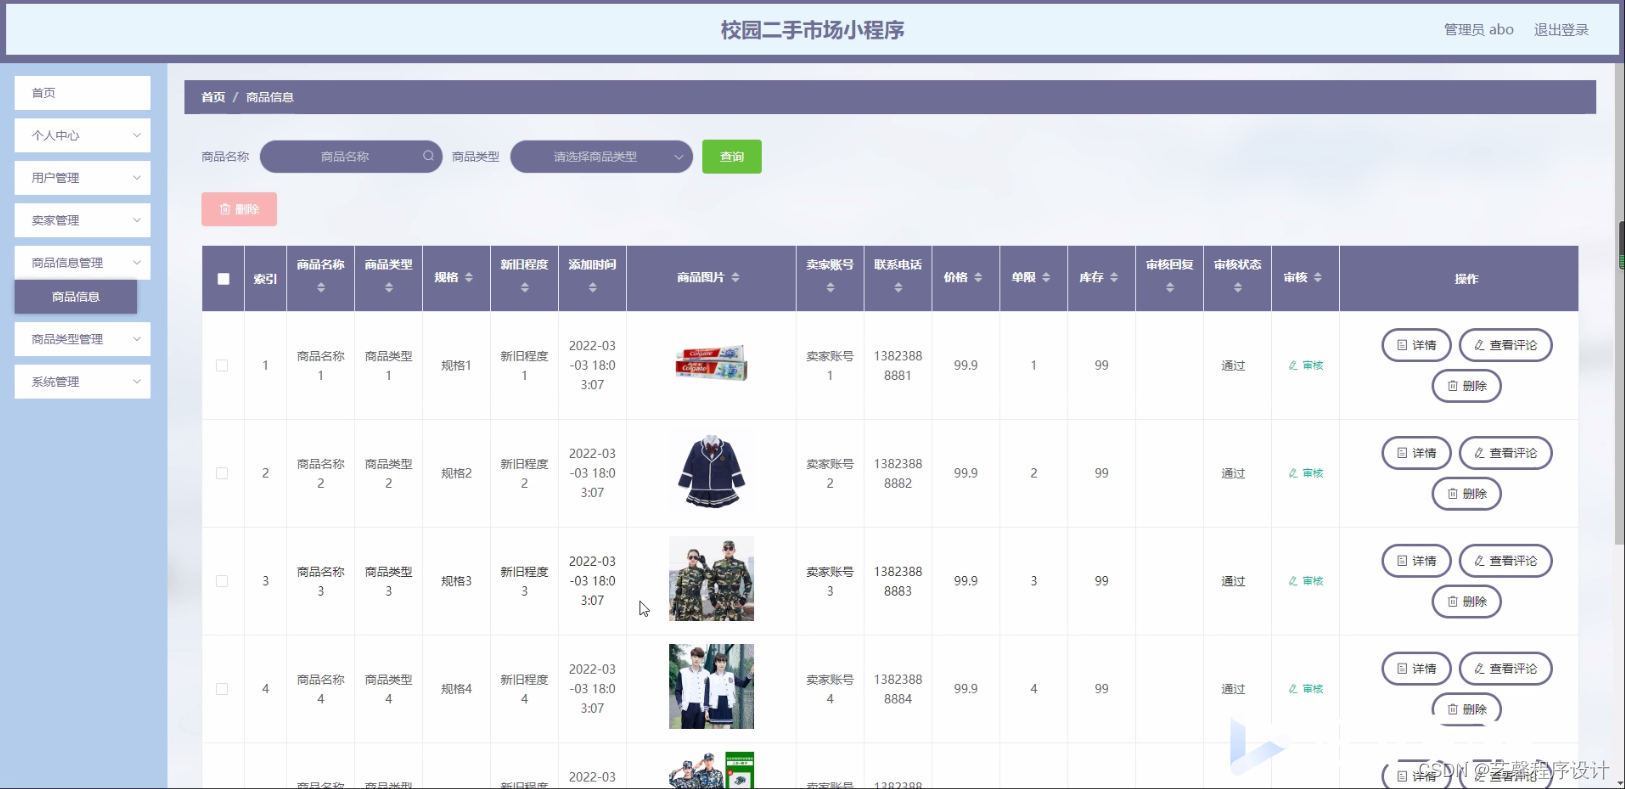
Task: Open 查看评论 for row 4
Action: coord(1505,669)
